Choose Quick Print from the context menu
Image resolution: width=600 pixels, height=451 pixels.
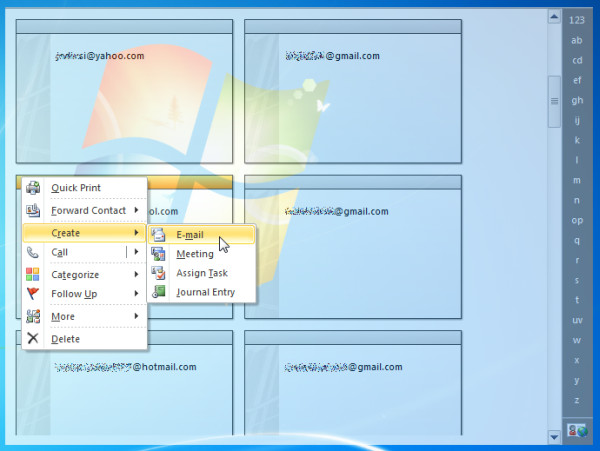click(85, 188)
